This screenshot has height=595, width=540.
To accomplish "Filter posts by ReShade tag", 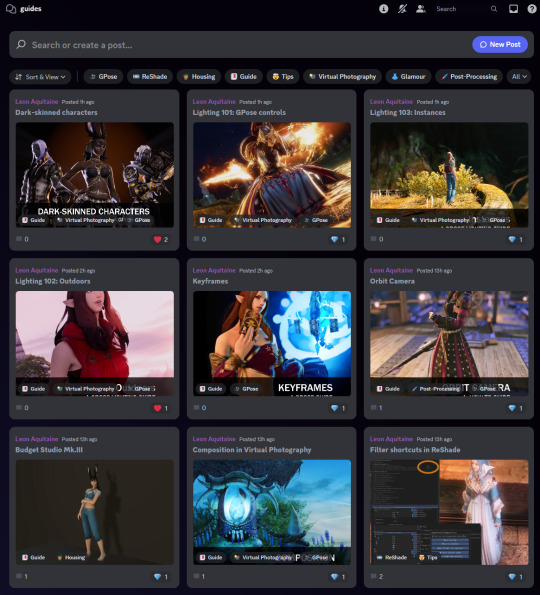I will 150,77.
